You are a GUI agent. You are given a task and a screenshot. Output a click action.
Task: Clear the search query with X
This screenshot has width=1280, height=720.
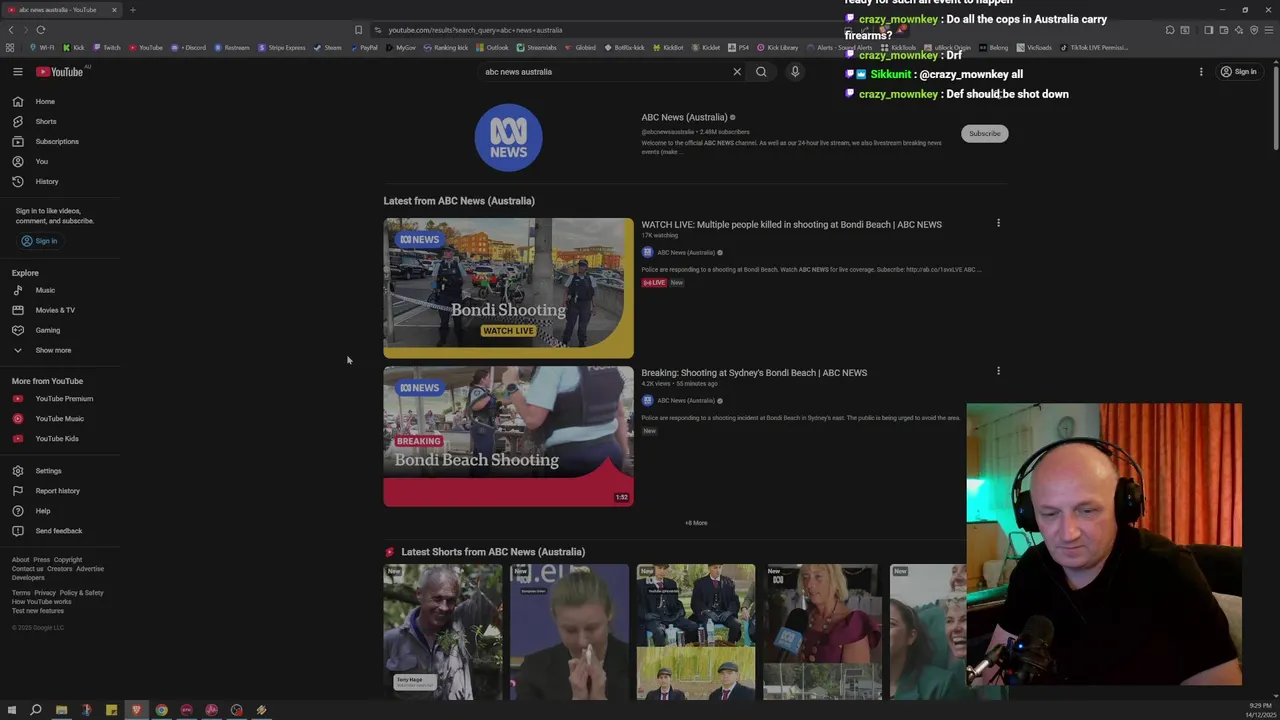(x=737, y=72)
